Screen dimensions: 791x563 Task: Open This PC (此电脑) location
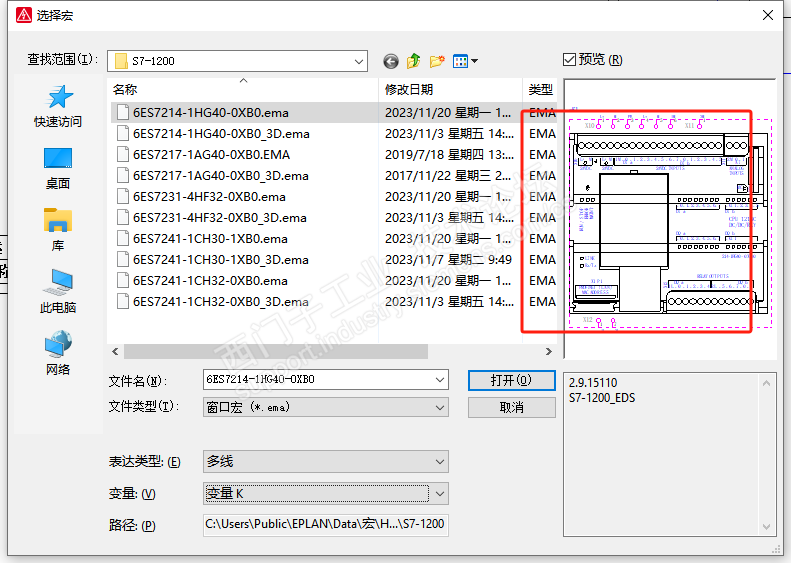coord(58,292)
